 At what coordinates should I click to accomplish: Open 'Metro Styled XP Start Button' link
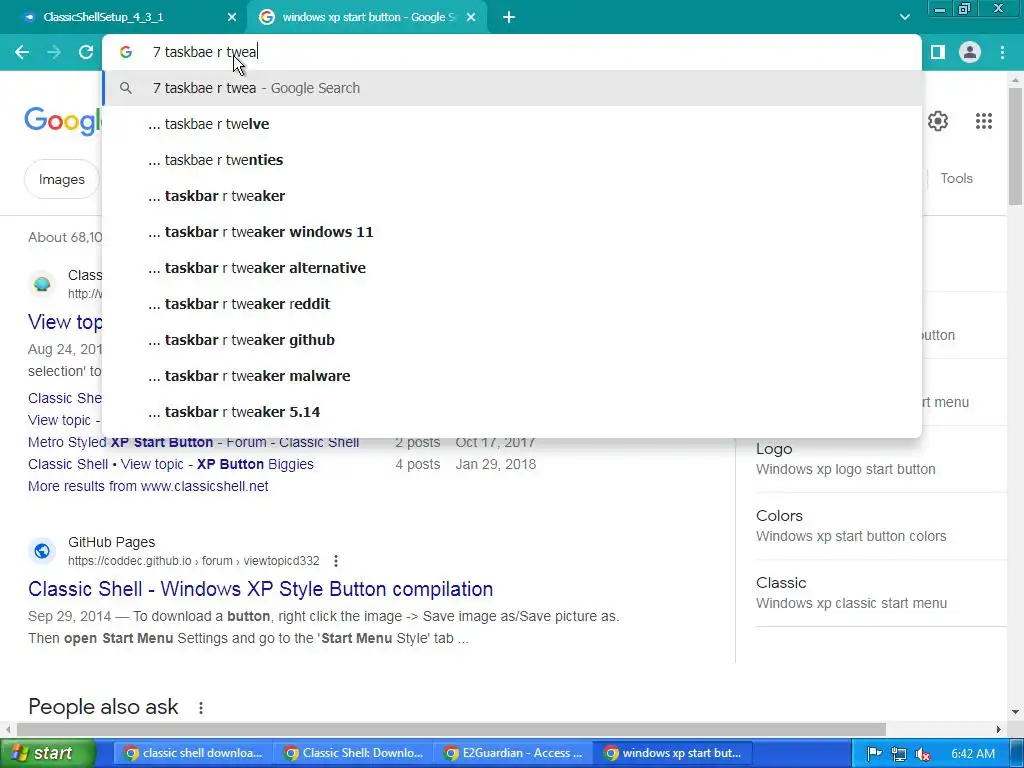(193, 442)
